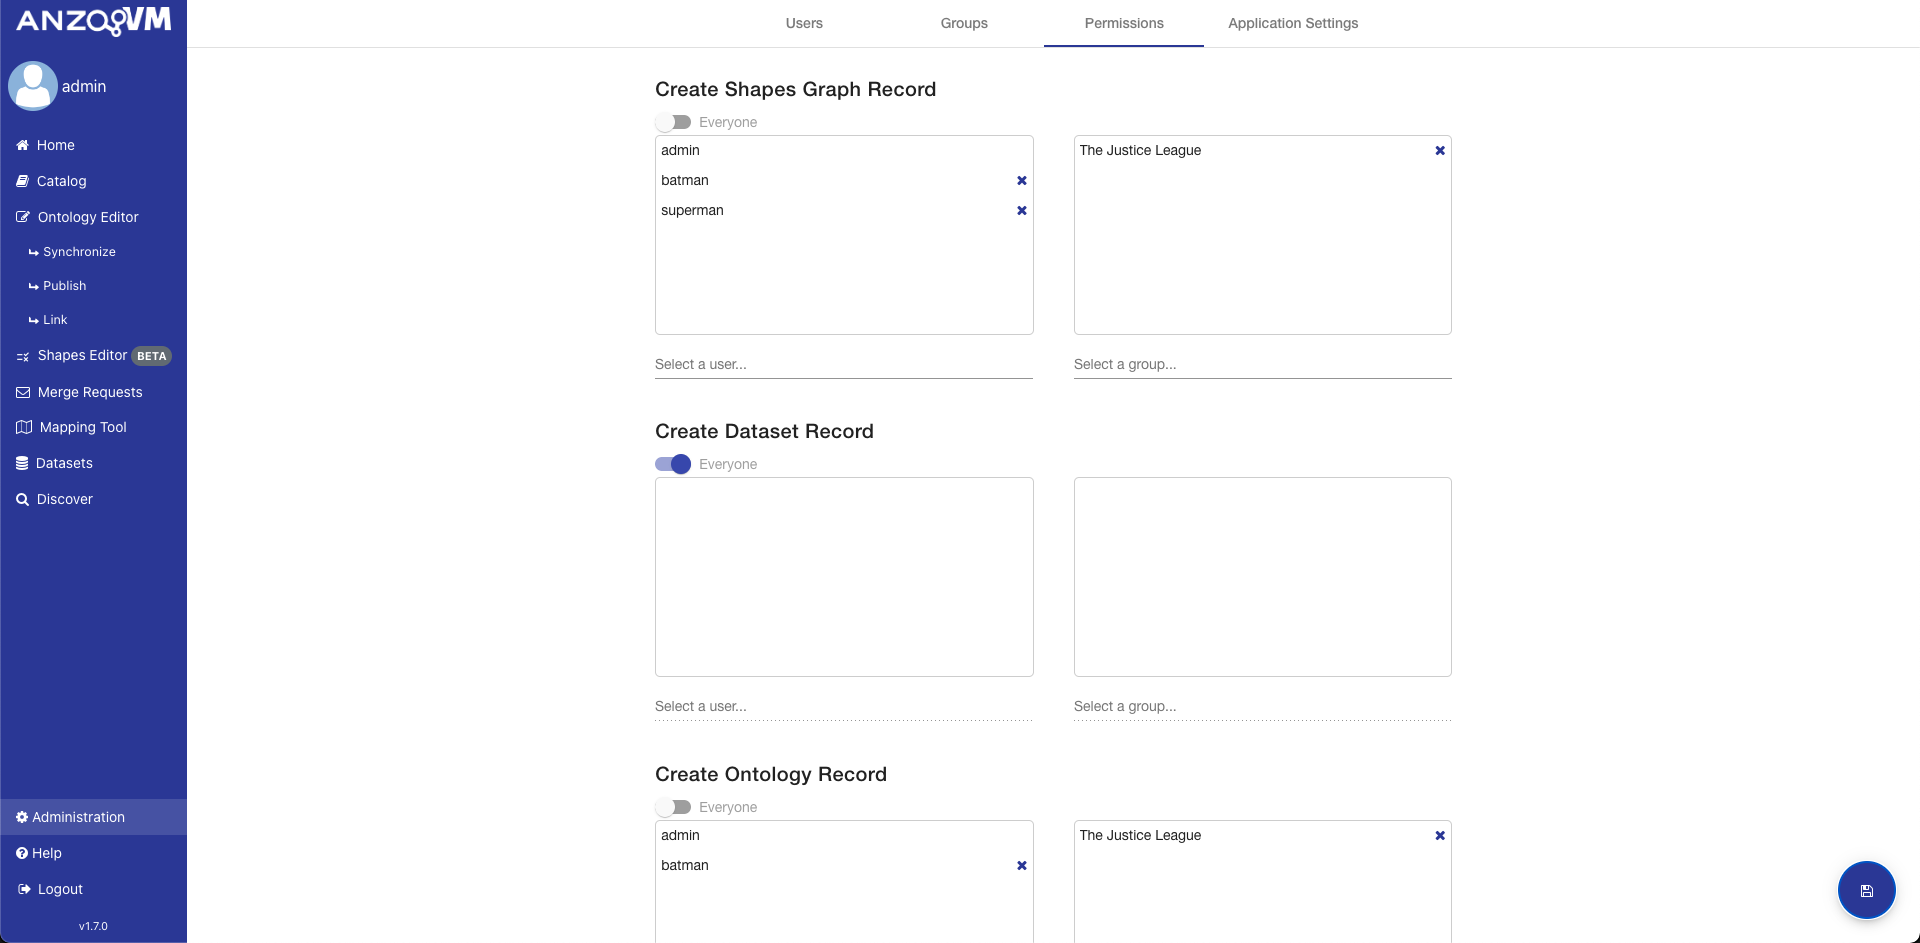1920x943 pixels.
Task: Open the Merge Requests page
Action: [90, 392]
